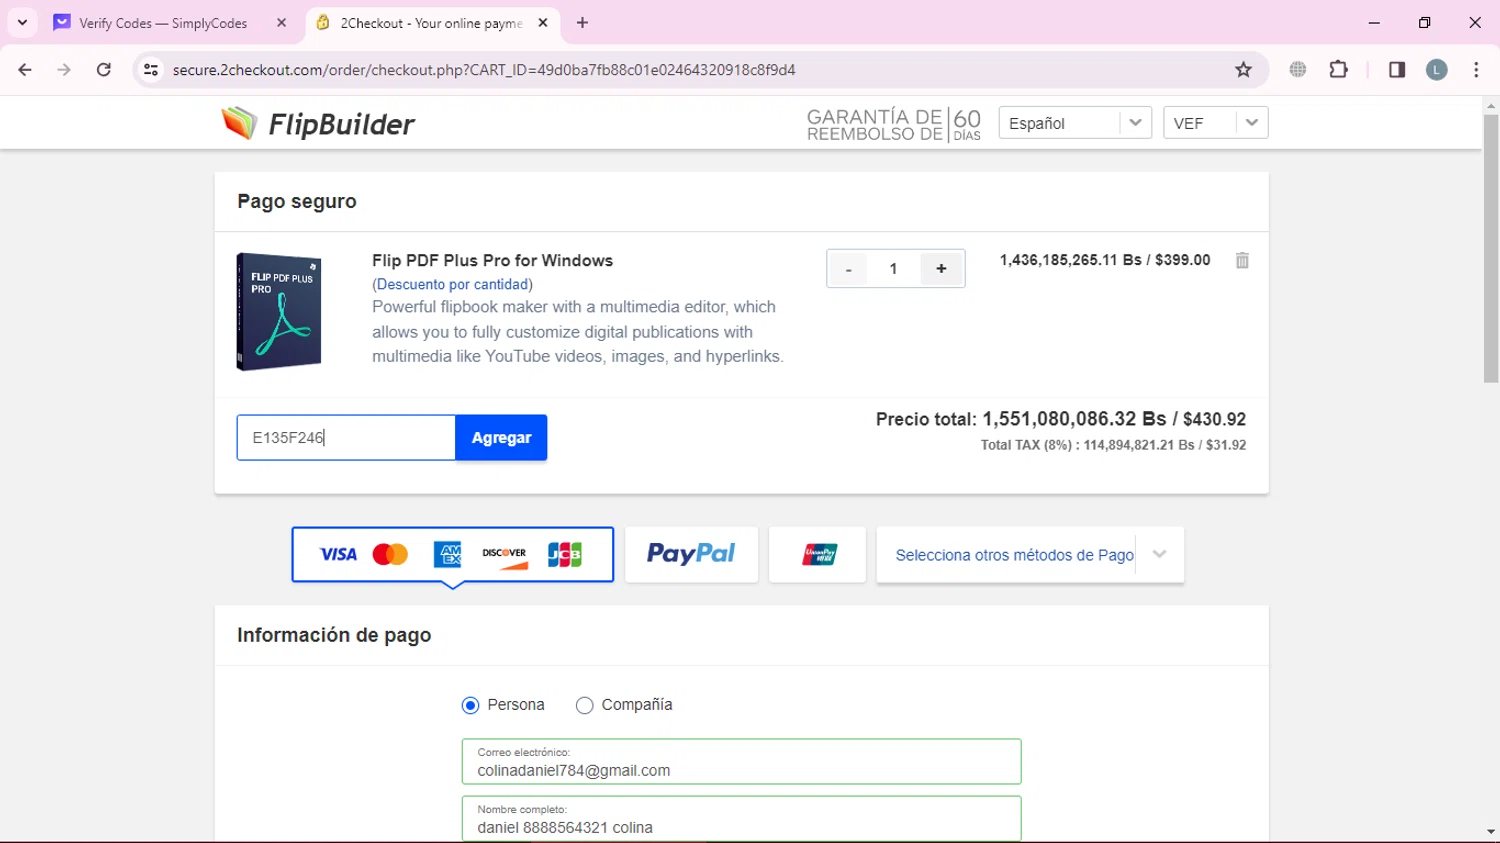The width and height of the screenshot is (1500, 843).
Task: Click the browser forward arrow
Action: click(x=64, y=70)
